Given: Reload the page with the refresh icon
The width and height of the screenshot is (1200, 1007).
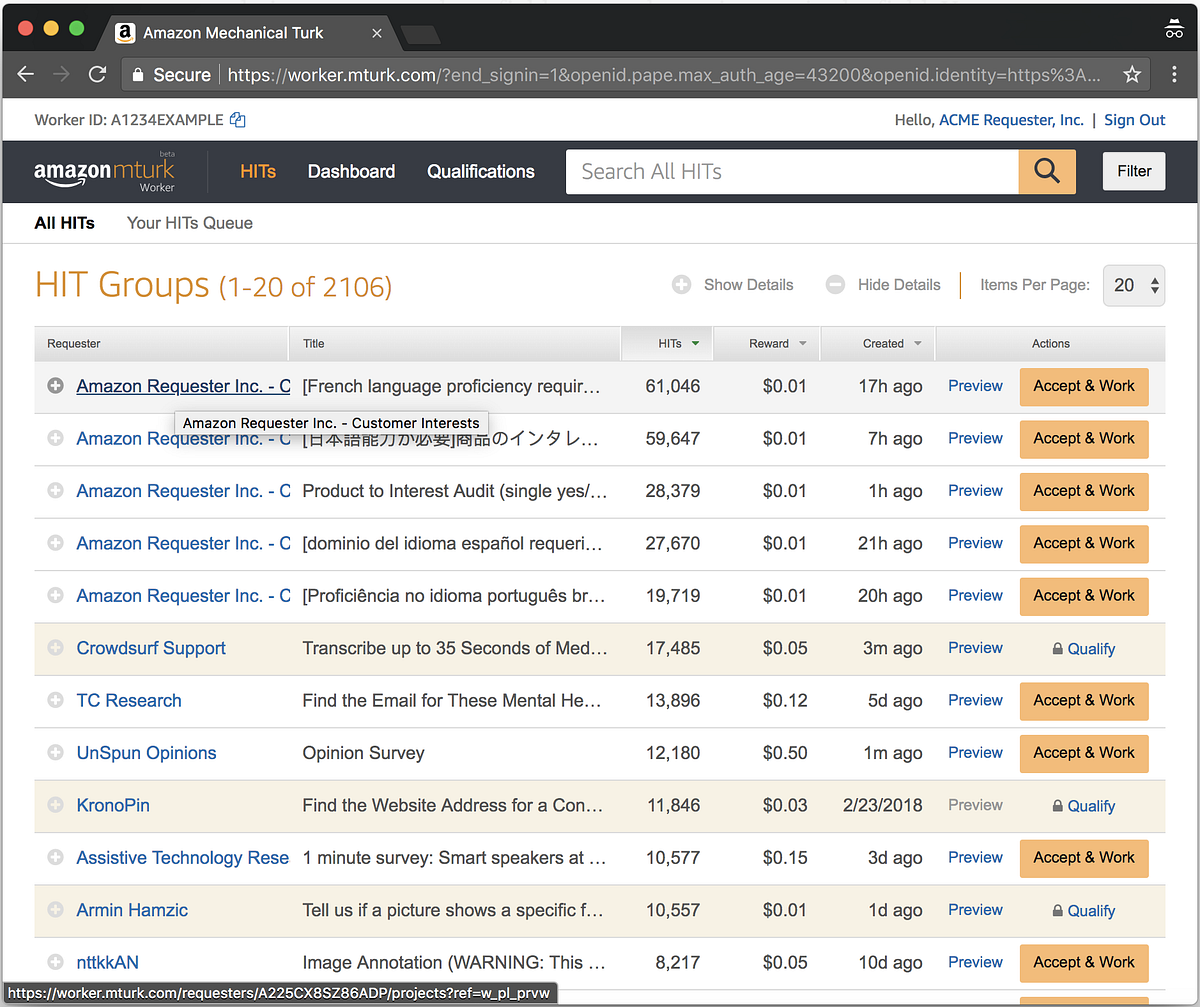Looking at the screenshot, I should pyautogui.click(x=97, y=74).
